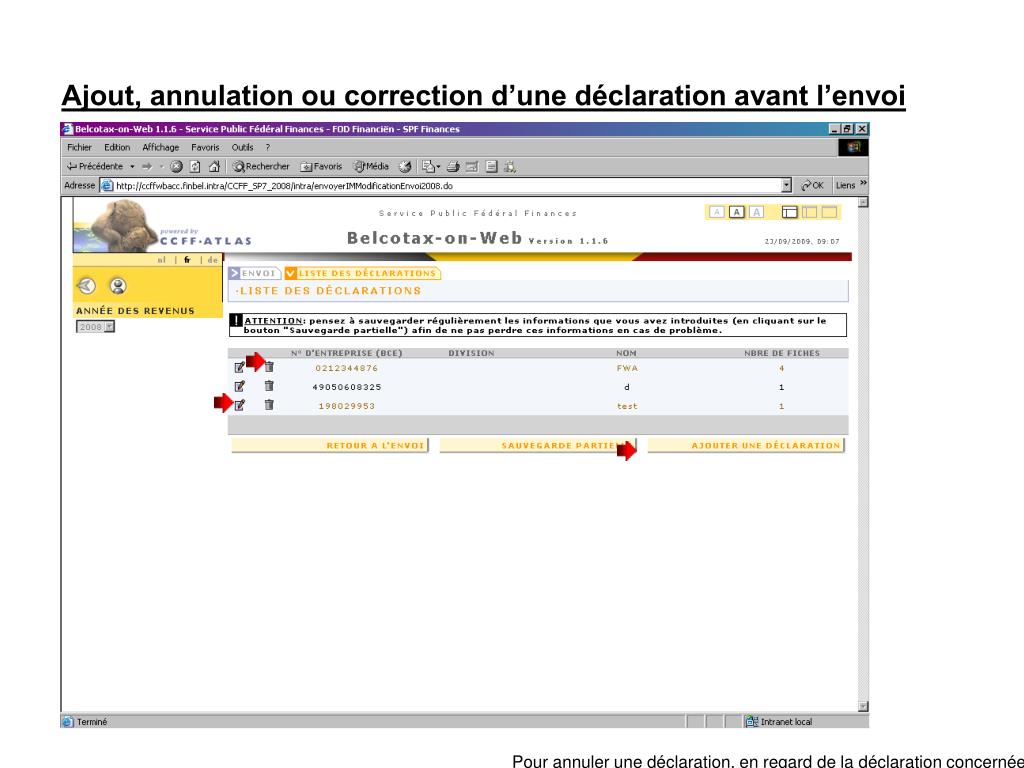This screenshot has height=768, width=1024.
Task: Click the back arrow icon in yellow sidebar
Action: (x=86, y=285)
